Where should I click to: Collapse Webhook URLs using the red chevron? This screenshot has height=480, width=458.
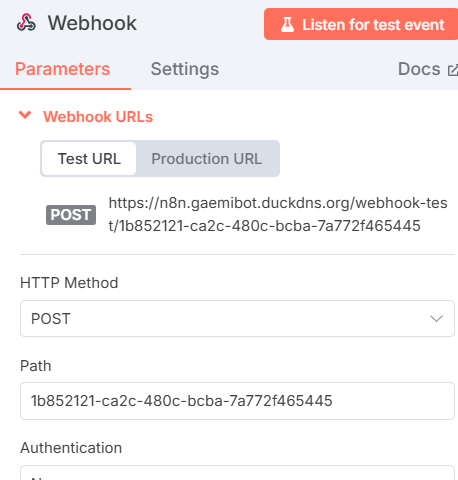pyautogui.click(x=25, y=115)
